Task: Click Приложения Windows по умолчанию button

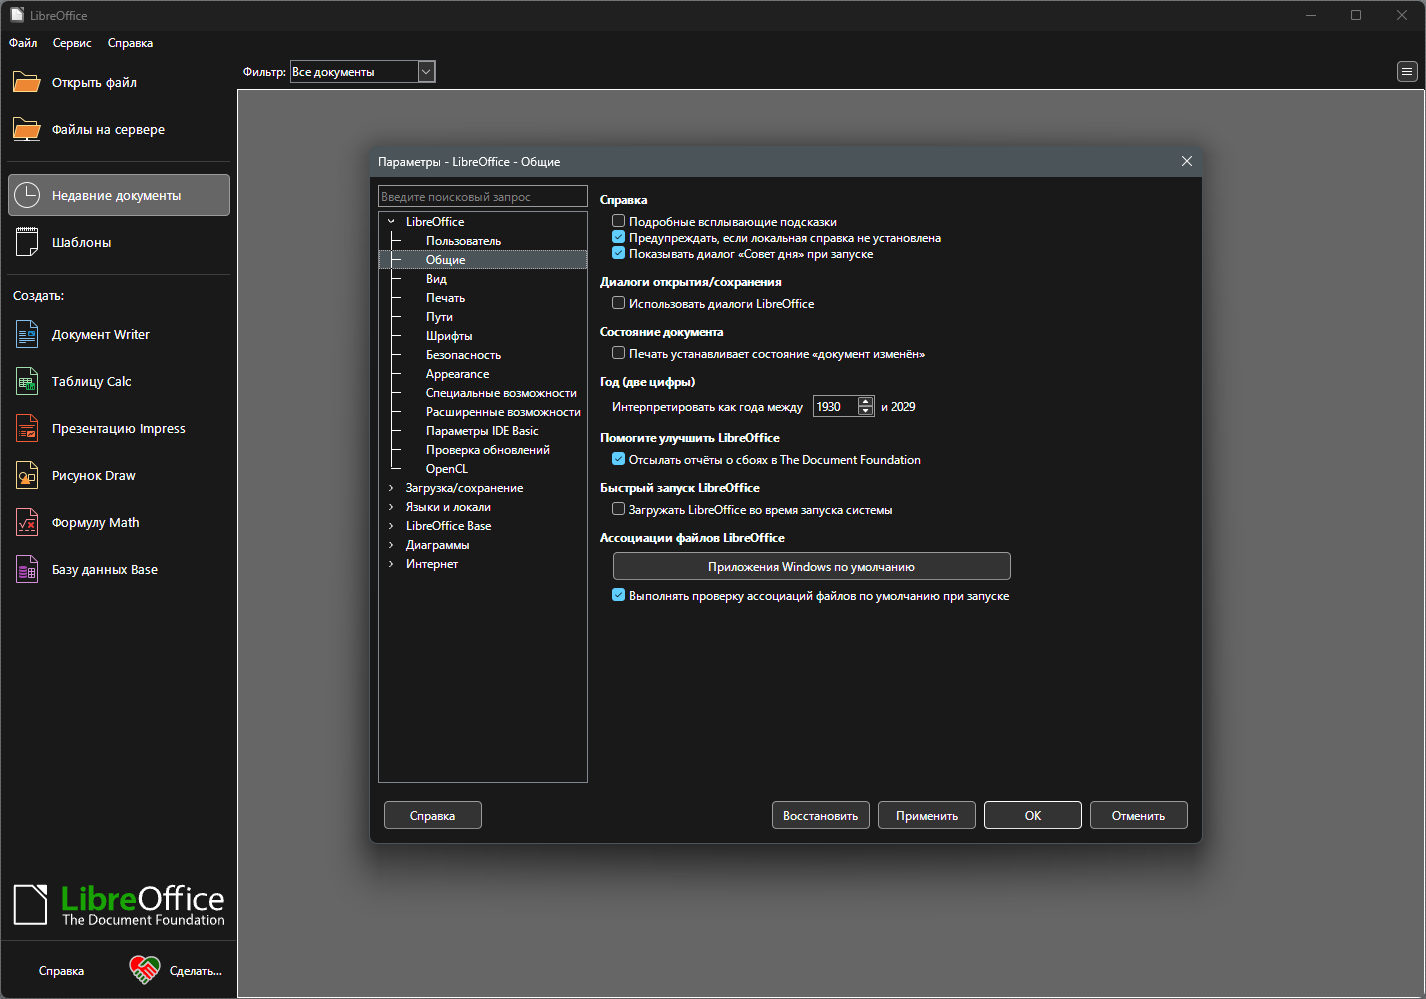Action: [x=812, y=566]
